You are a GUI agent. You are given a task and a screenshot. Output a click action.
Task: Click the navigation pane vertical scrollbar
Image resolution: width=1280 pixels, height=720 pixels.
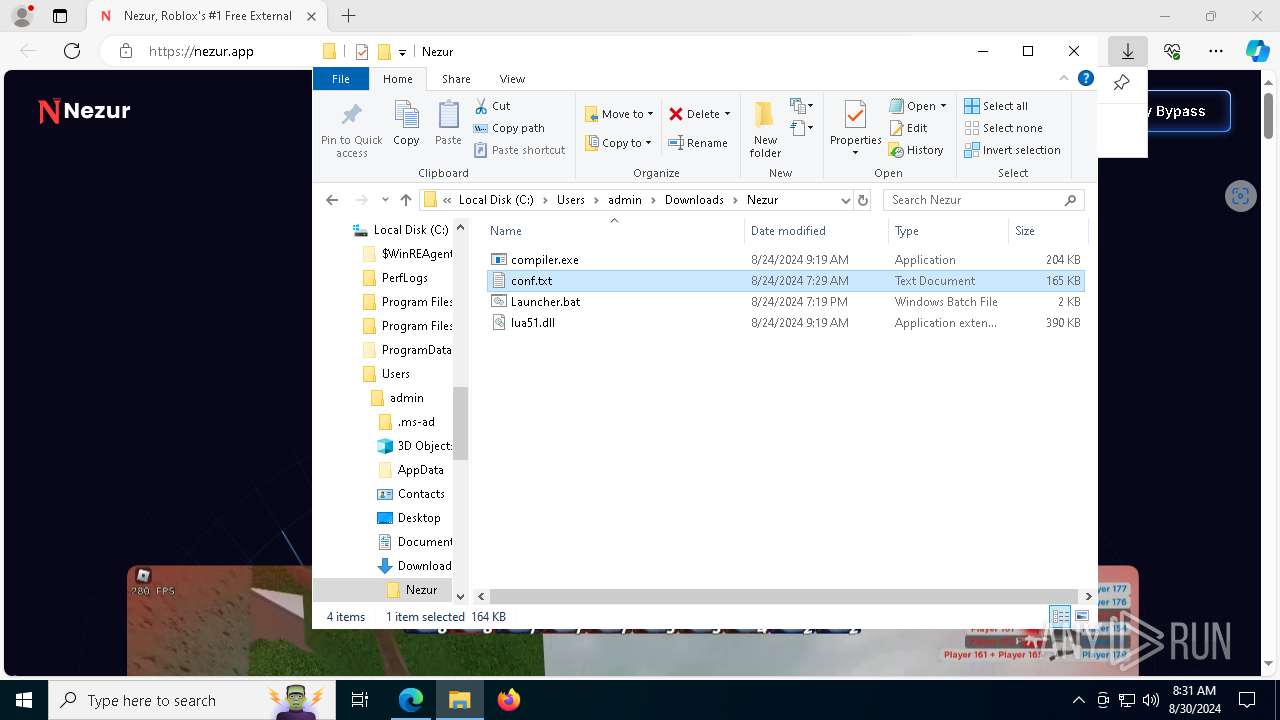pos(461,423)
